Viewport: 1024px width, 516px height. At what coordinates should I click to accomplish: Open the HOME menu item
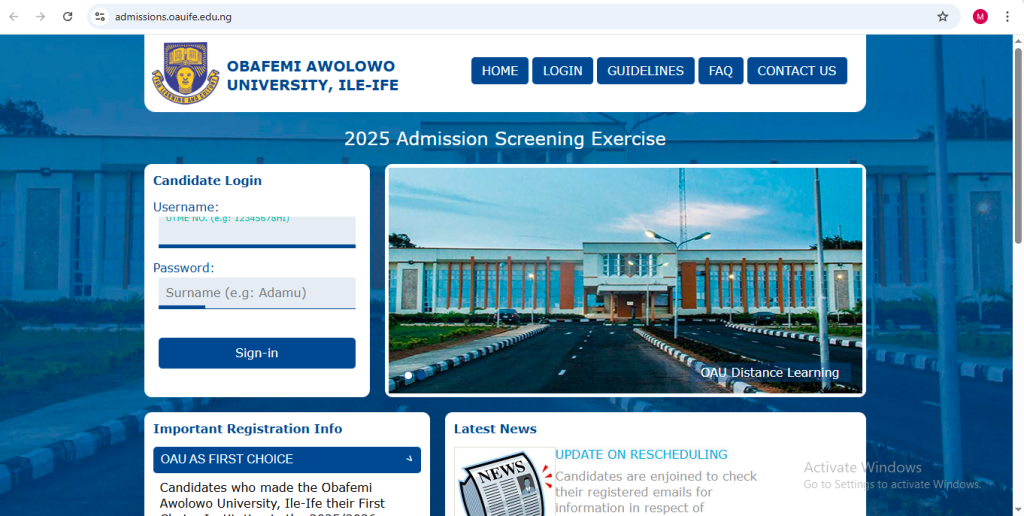pos(500,71)
